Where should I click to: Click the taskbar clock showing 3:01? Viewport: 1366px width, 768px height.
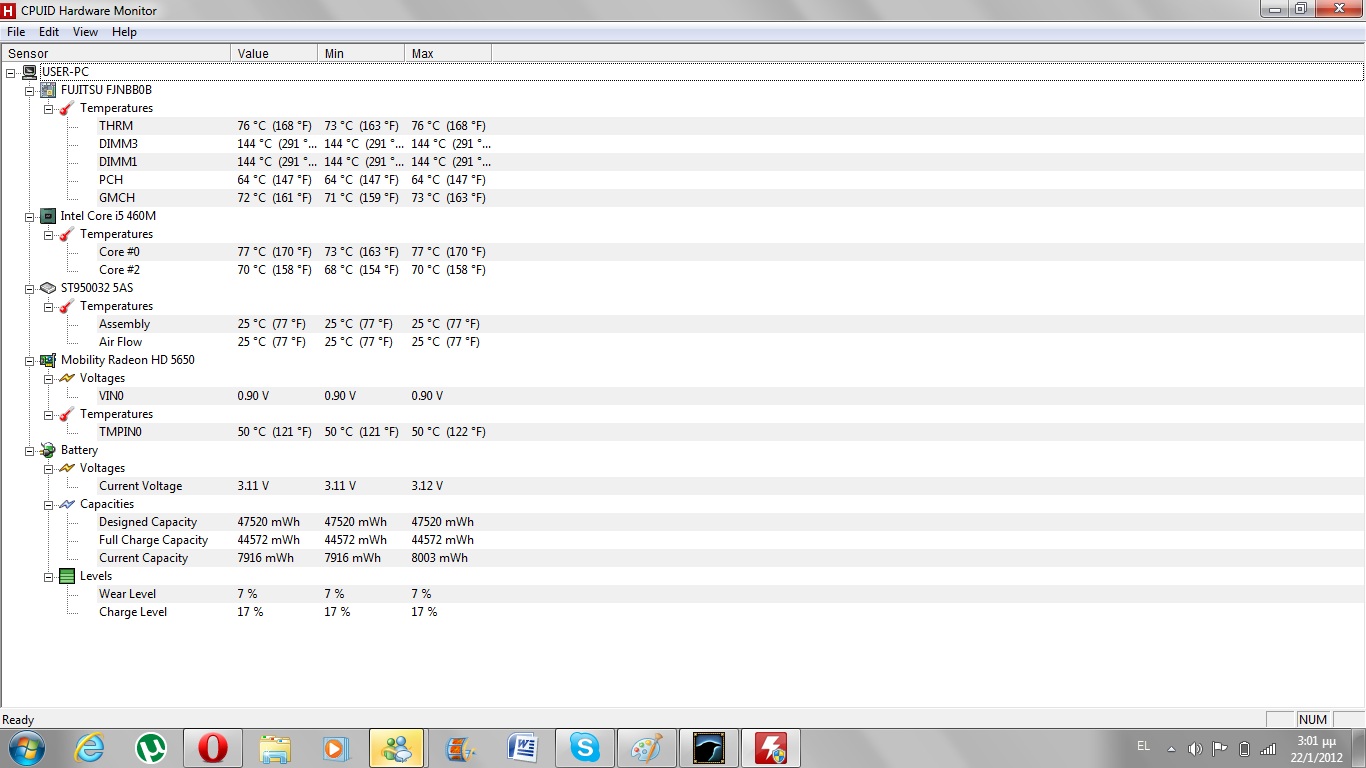1316,748
